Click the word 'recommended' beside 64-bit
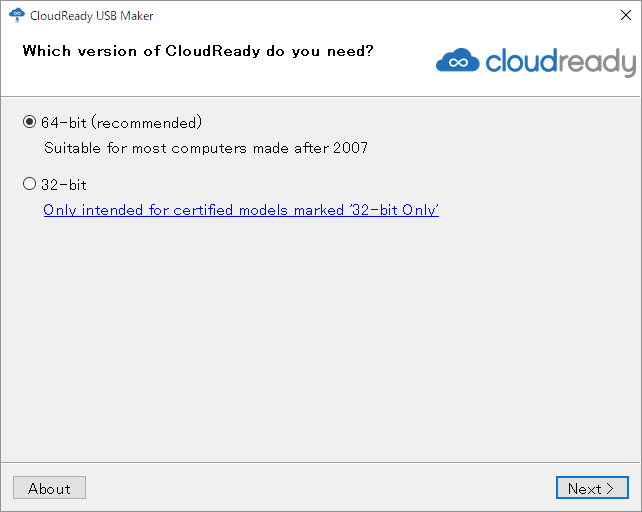 [147, 122]
